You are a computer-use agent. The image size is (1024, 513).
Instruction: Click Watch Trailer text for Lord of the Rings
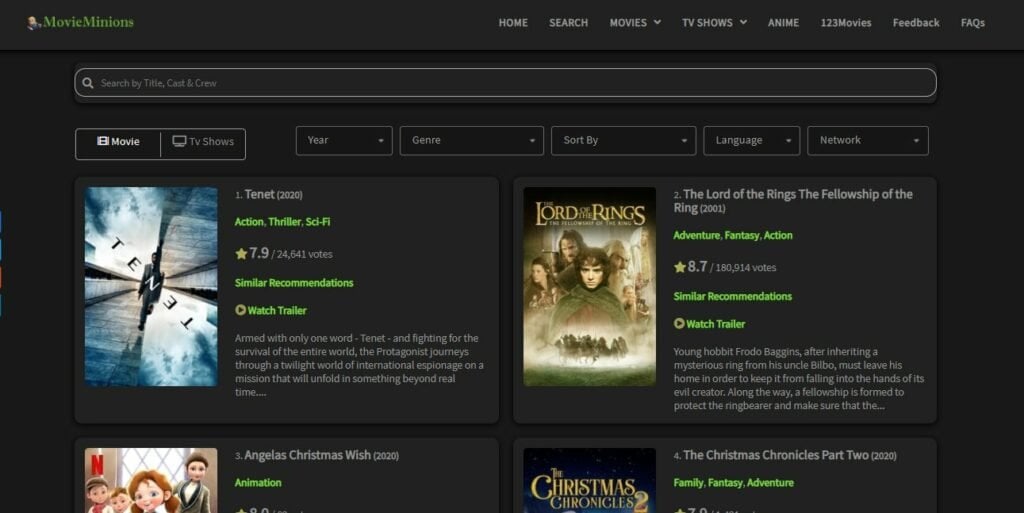point(716,324)
